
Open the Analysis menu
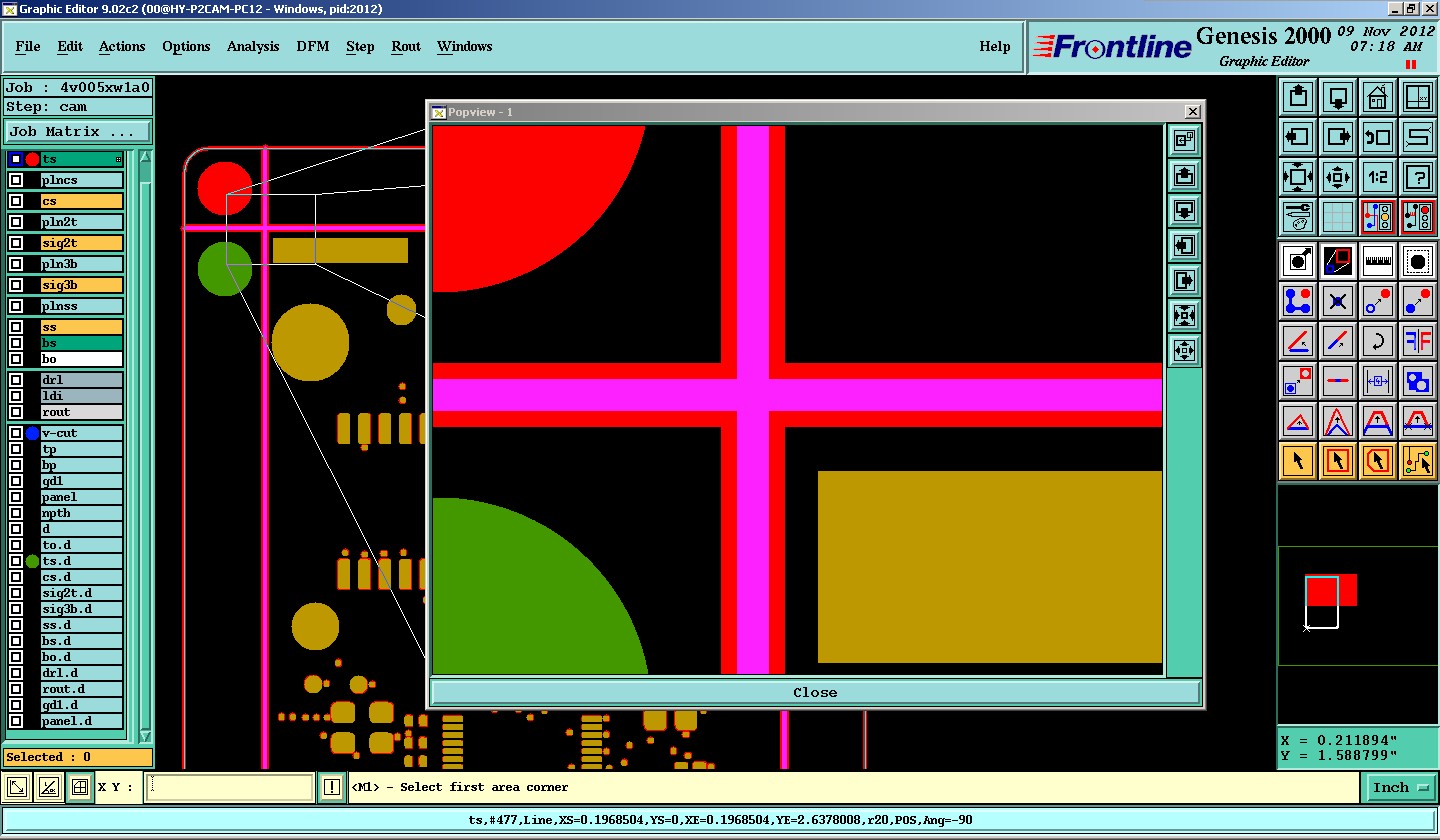(253, 46)
